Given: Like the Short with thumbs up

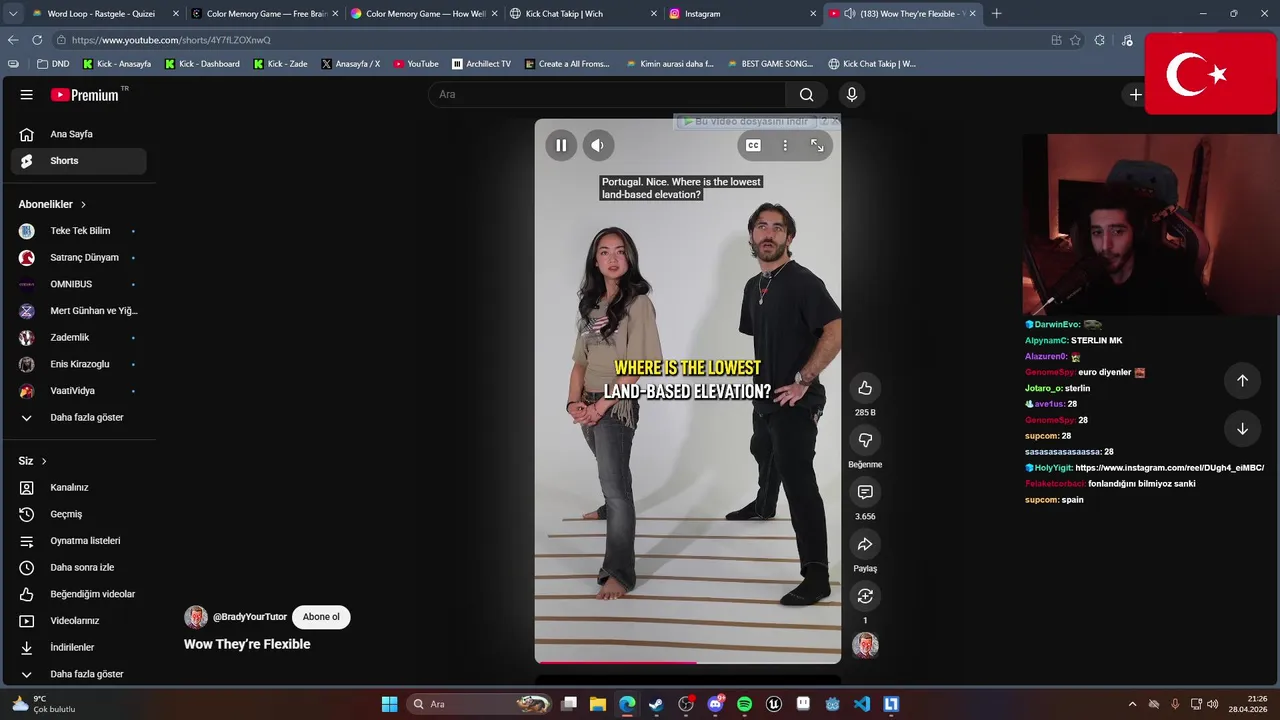Looking at the screenshot, I should (x=865, y=388).
